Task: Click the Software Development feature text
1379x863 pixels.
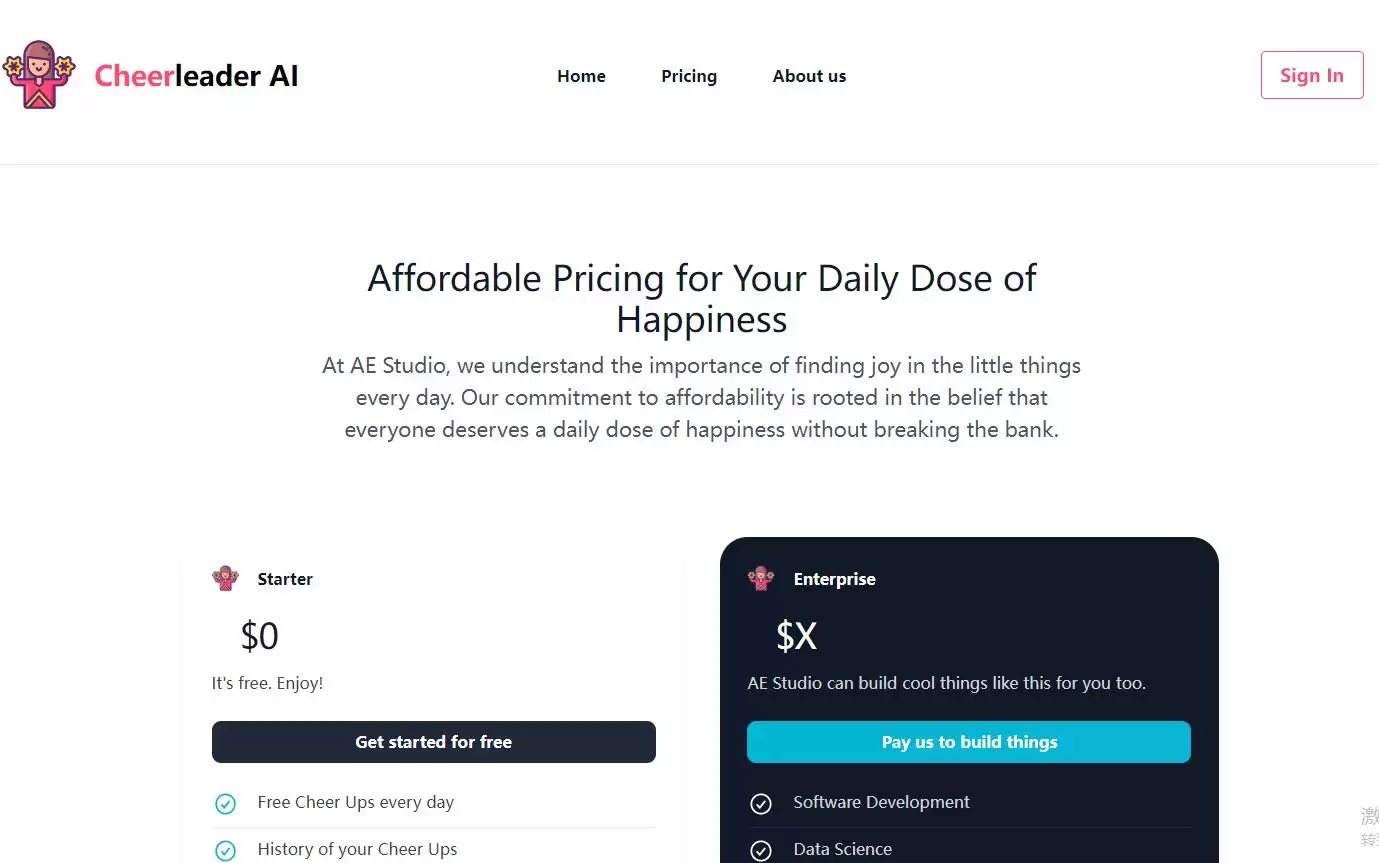Action: point(881,802)
